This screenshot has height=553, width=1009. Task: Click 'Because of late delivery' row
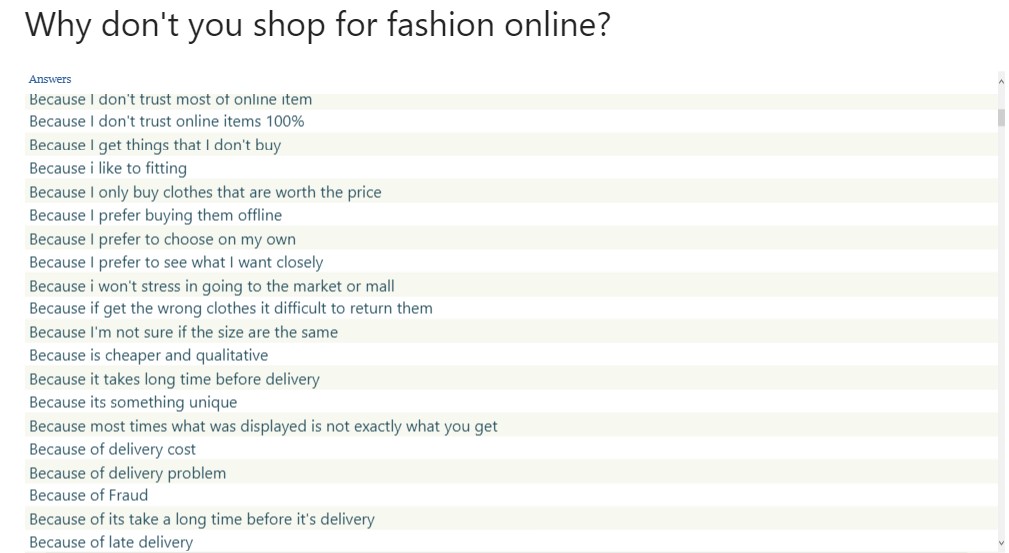110,542
